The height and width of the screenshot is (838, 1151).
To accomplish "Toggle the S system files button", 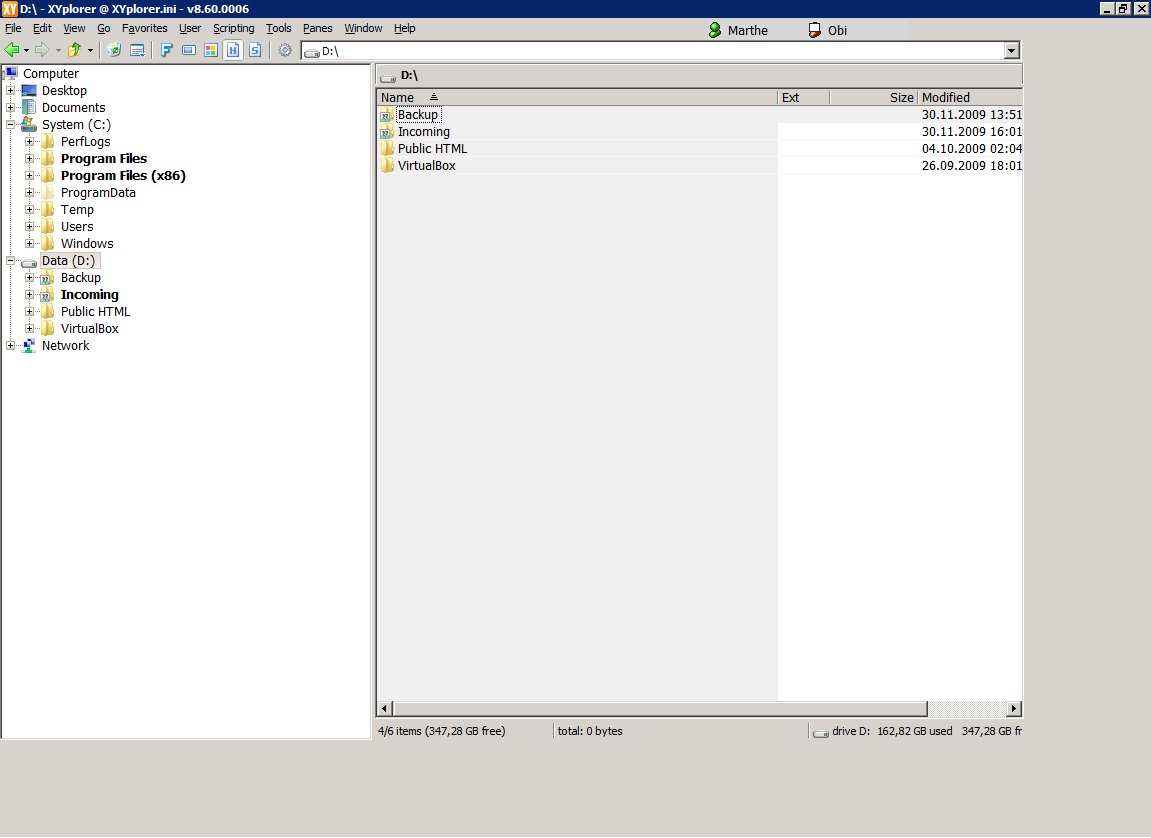I will (255, 50).
